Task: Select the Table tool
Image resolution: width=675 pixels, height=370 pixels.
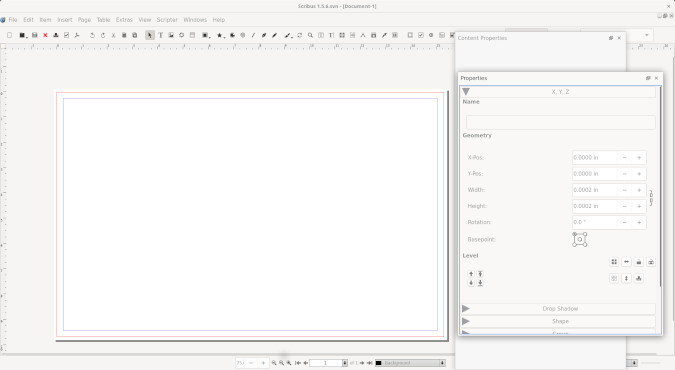Action: pos(192,35)
